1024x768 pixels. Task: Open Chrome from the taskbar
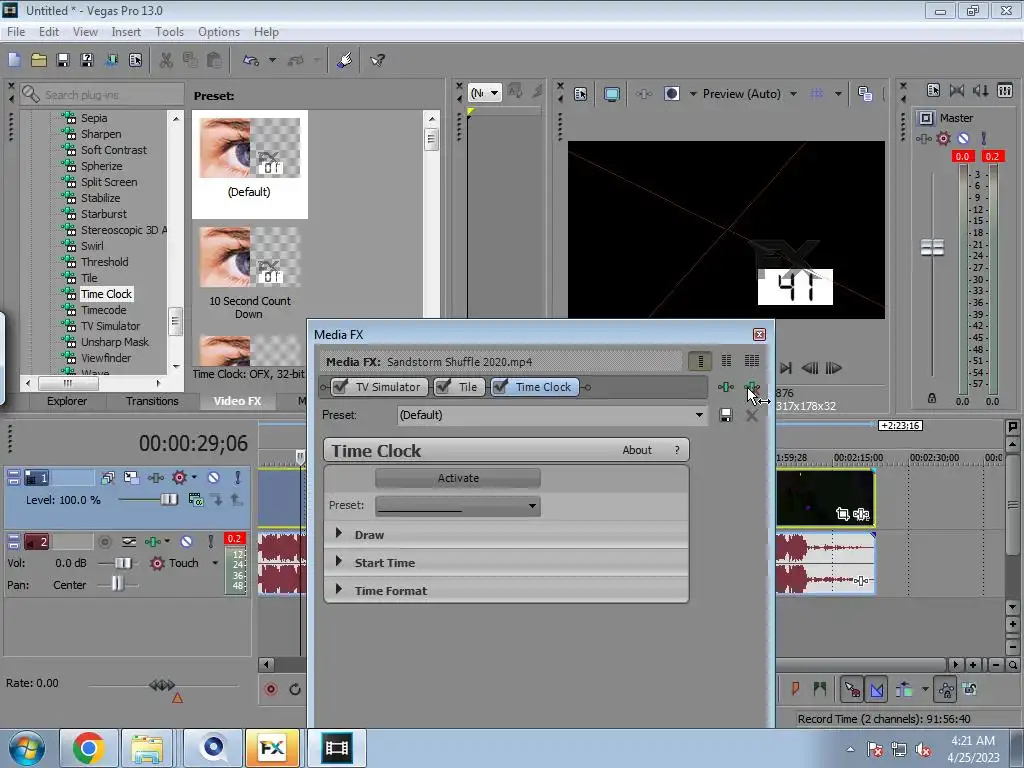tap(89, 748)
